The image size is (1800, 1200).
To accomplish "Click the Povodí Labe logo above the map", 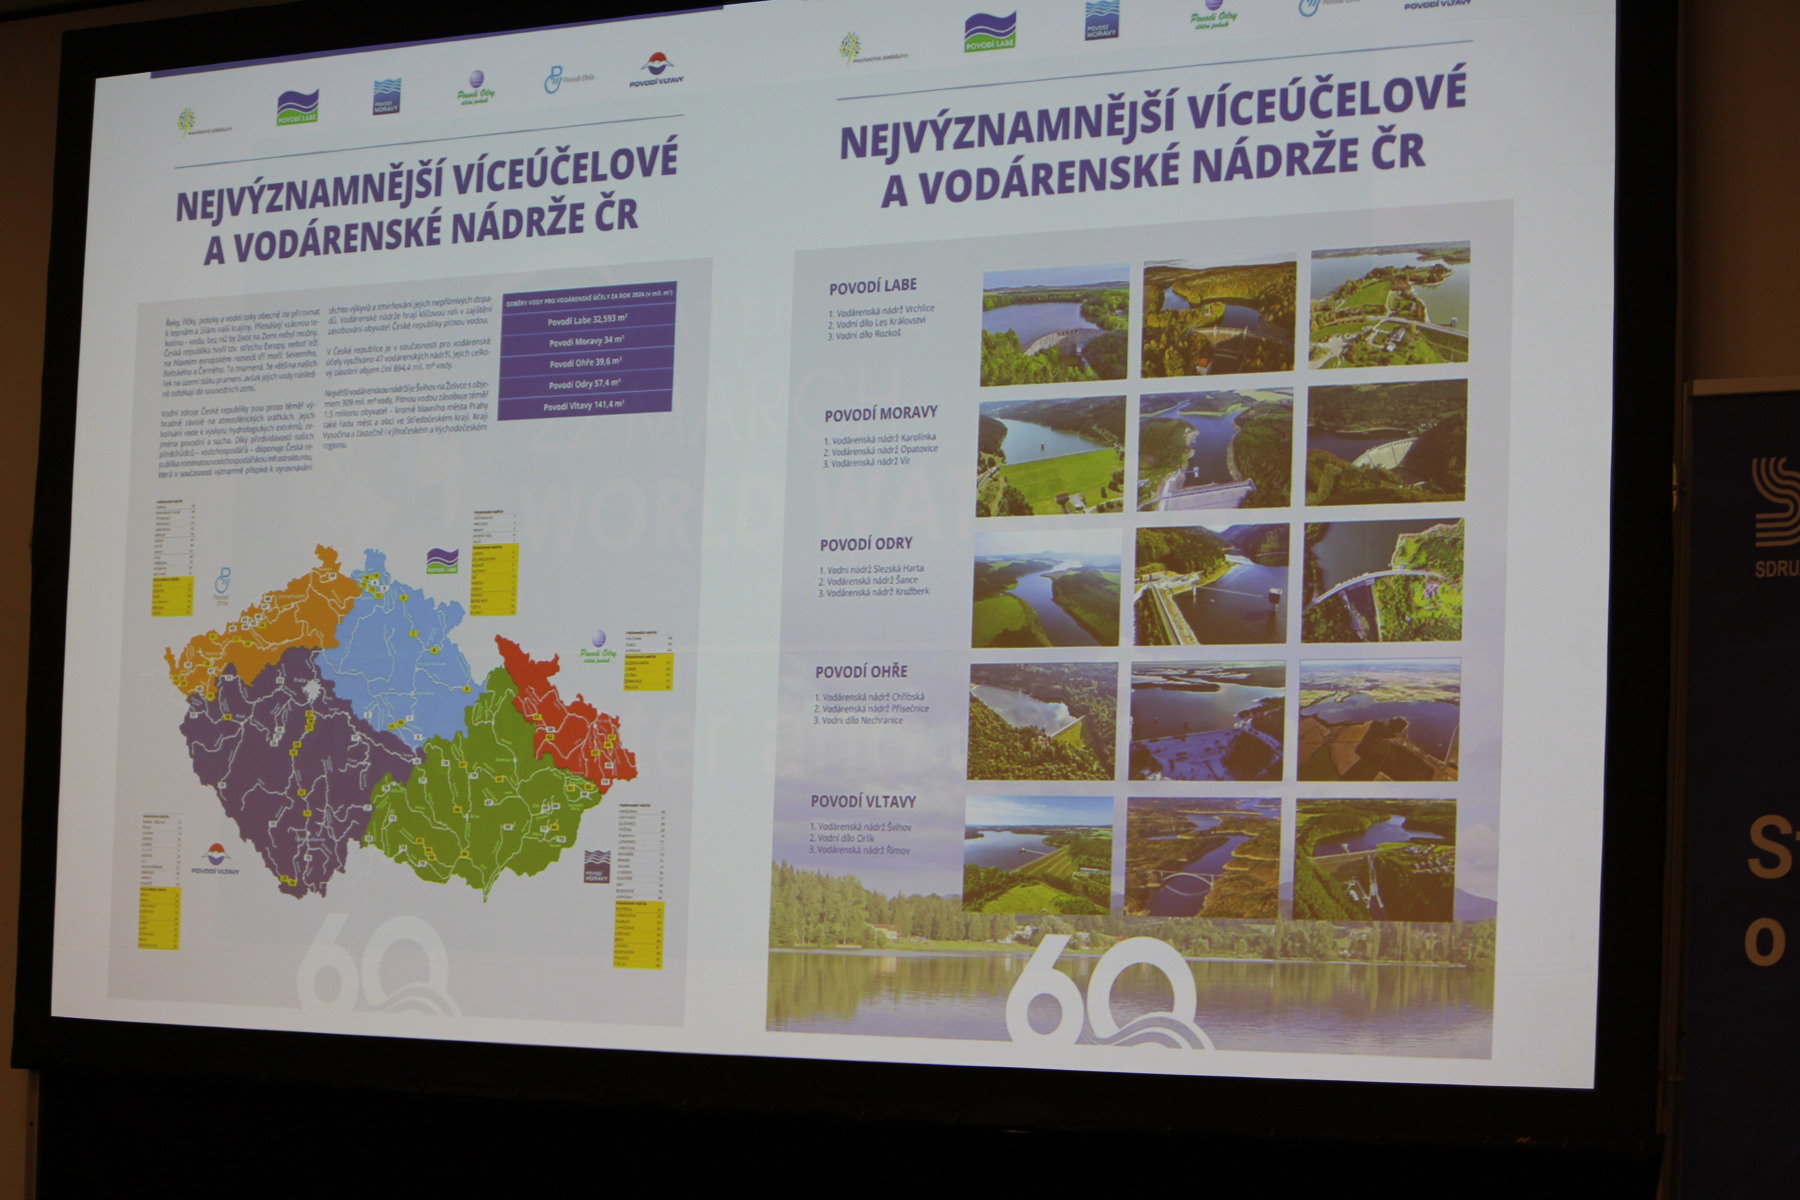I will pyautogui.click(x=442, y=561).
